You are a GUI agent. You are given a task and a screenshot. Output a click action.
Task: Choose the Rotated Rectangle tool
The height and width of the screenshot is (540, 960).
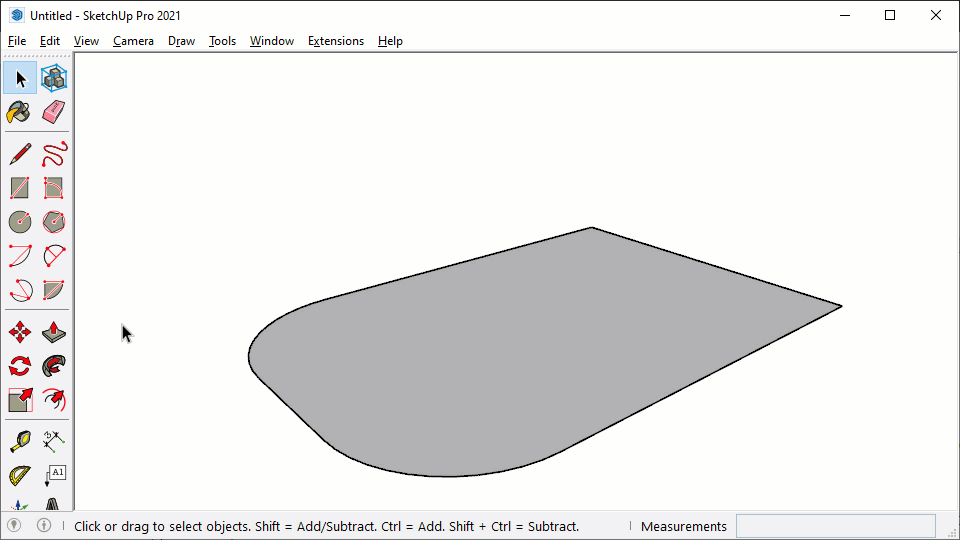pos(54,188)
